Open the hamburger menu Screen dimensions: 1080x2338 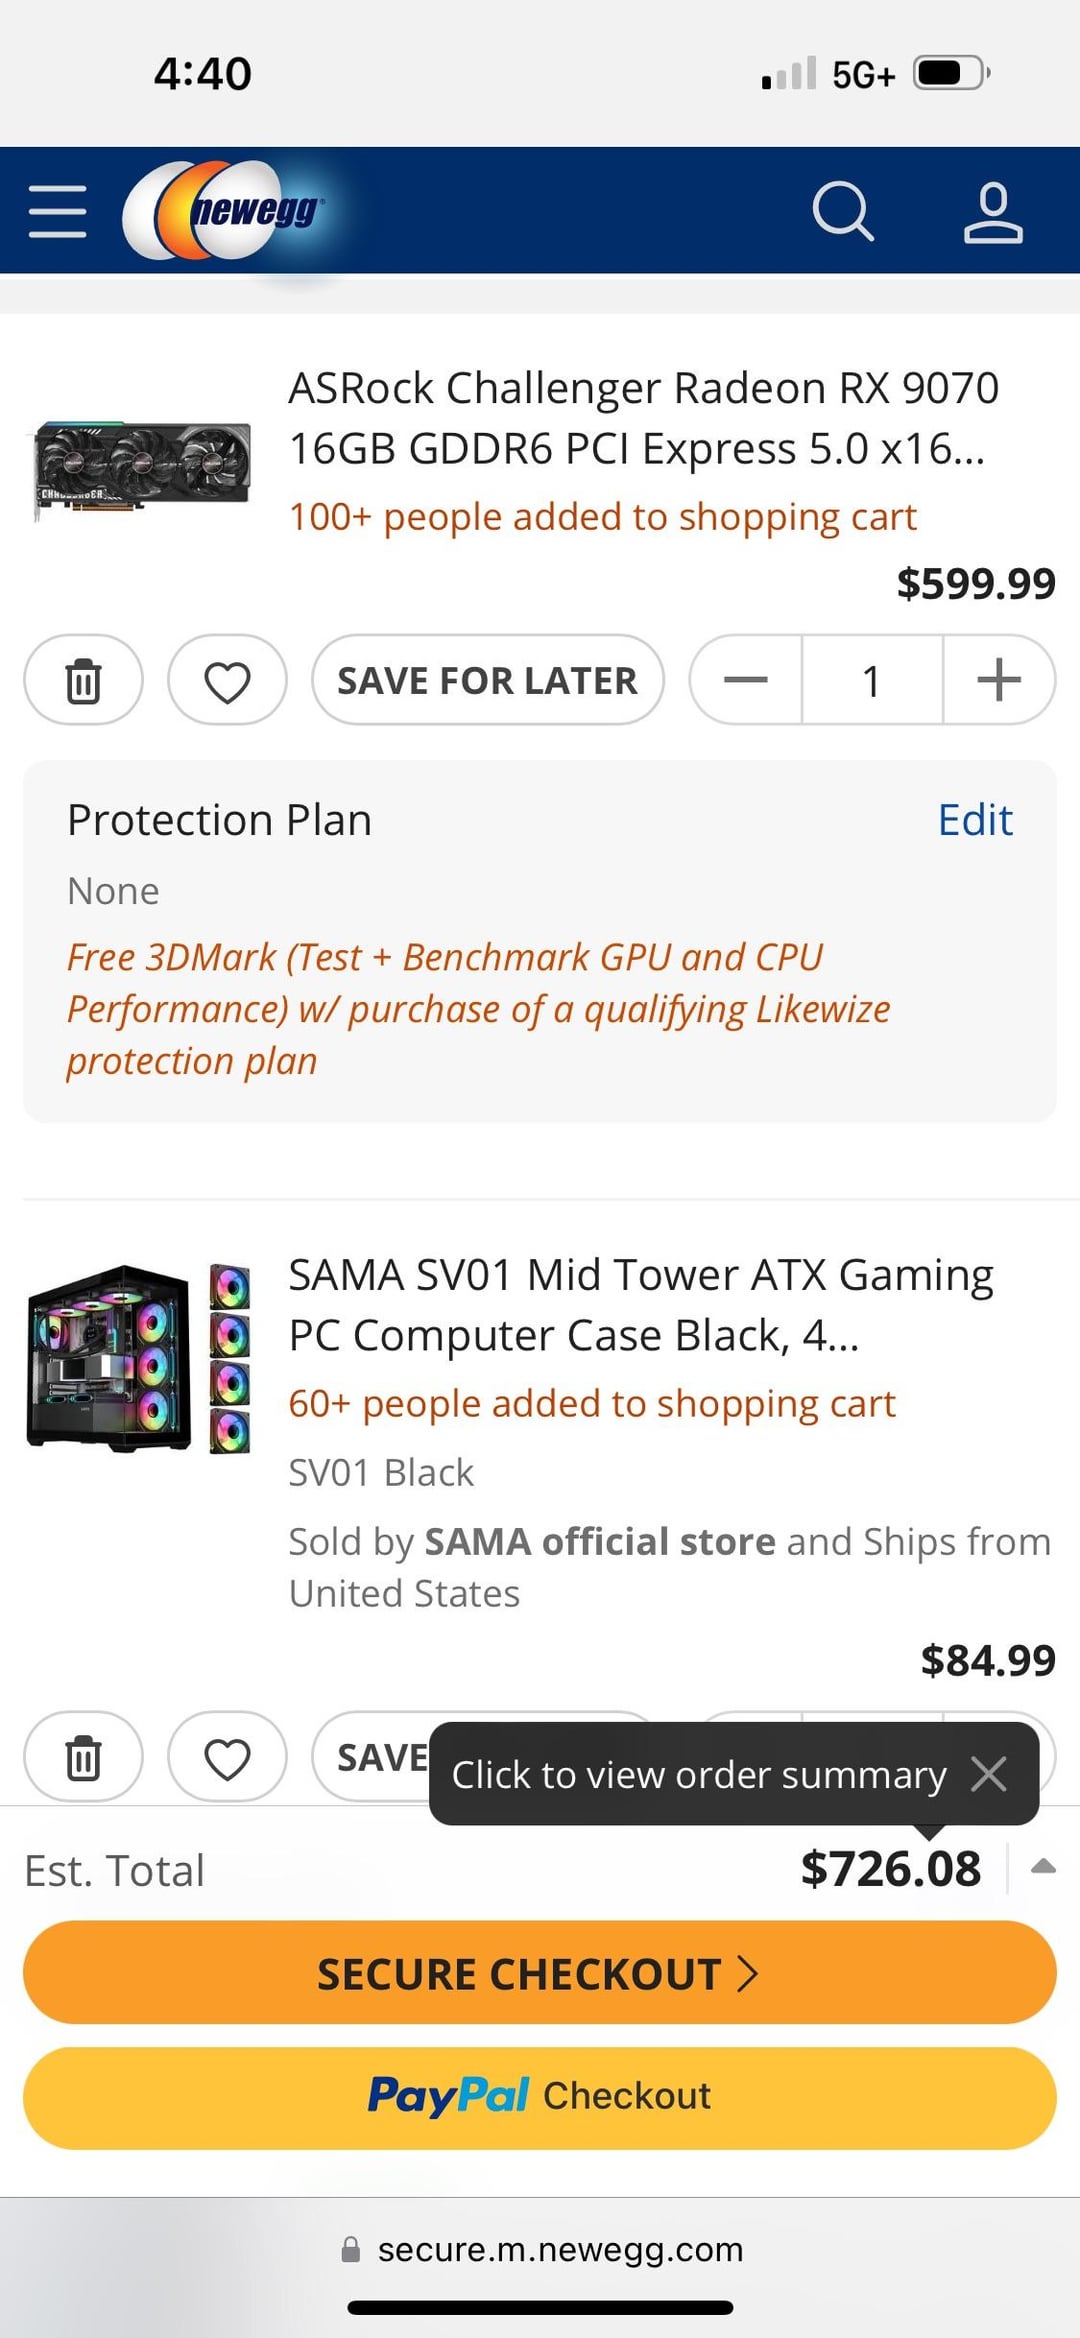pyautogui.click(x=58, y=211)
